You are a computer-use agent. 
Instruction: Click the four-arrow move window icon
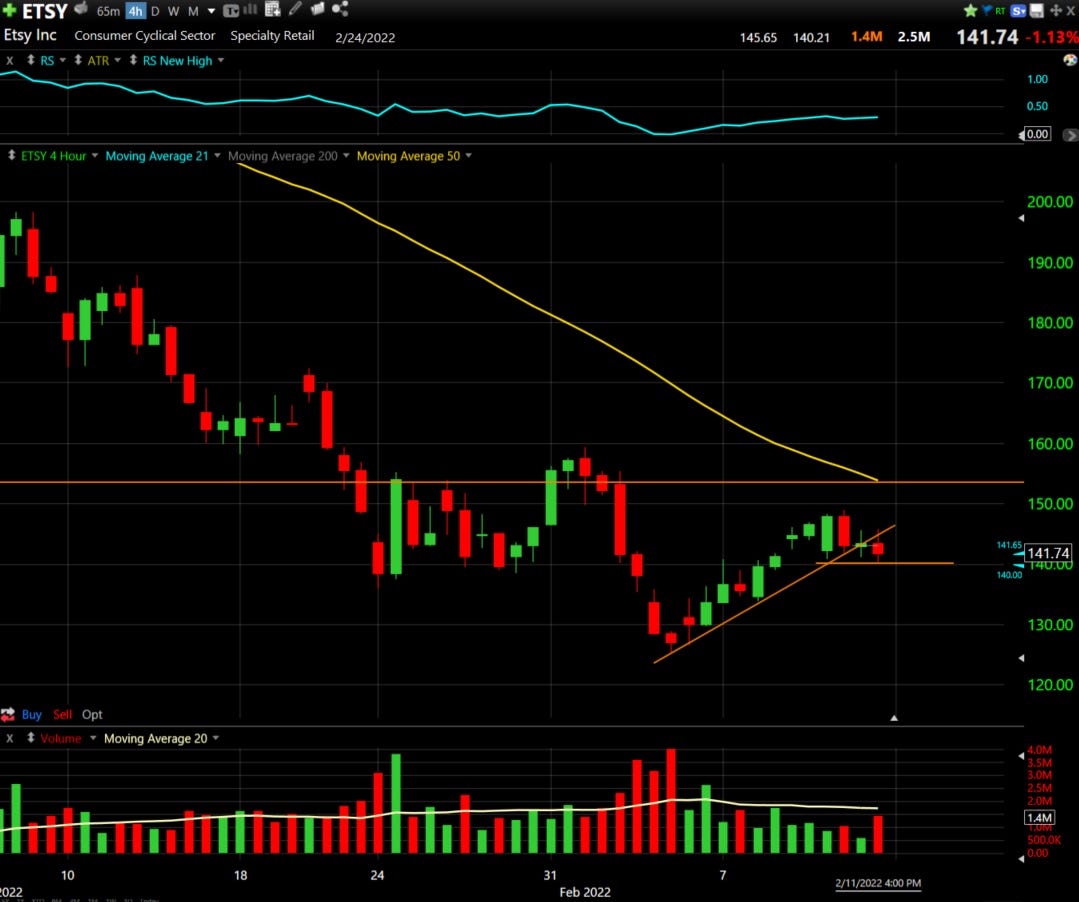[1056, 10]
